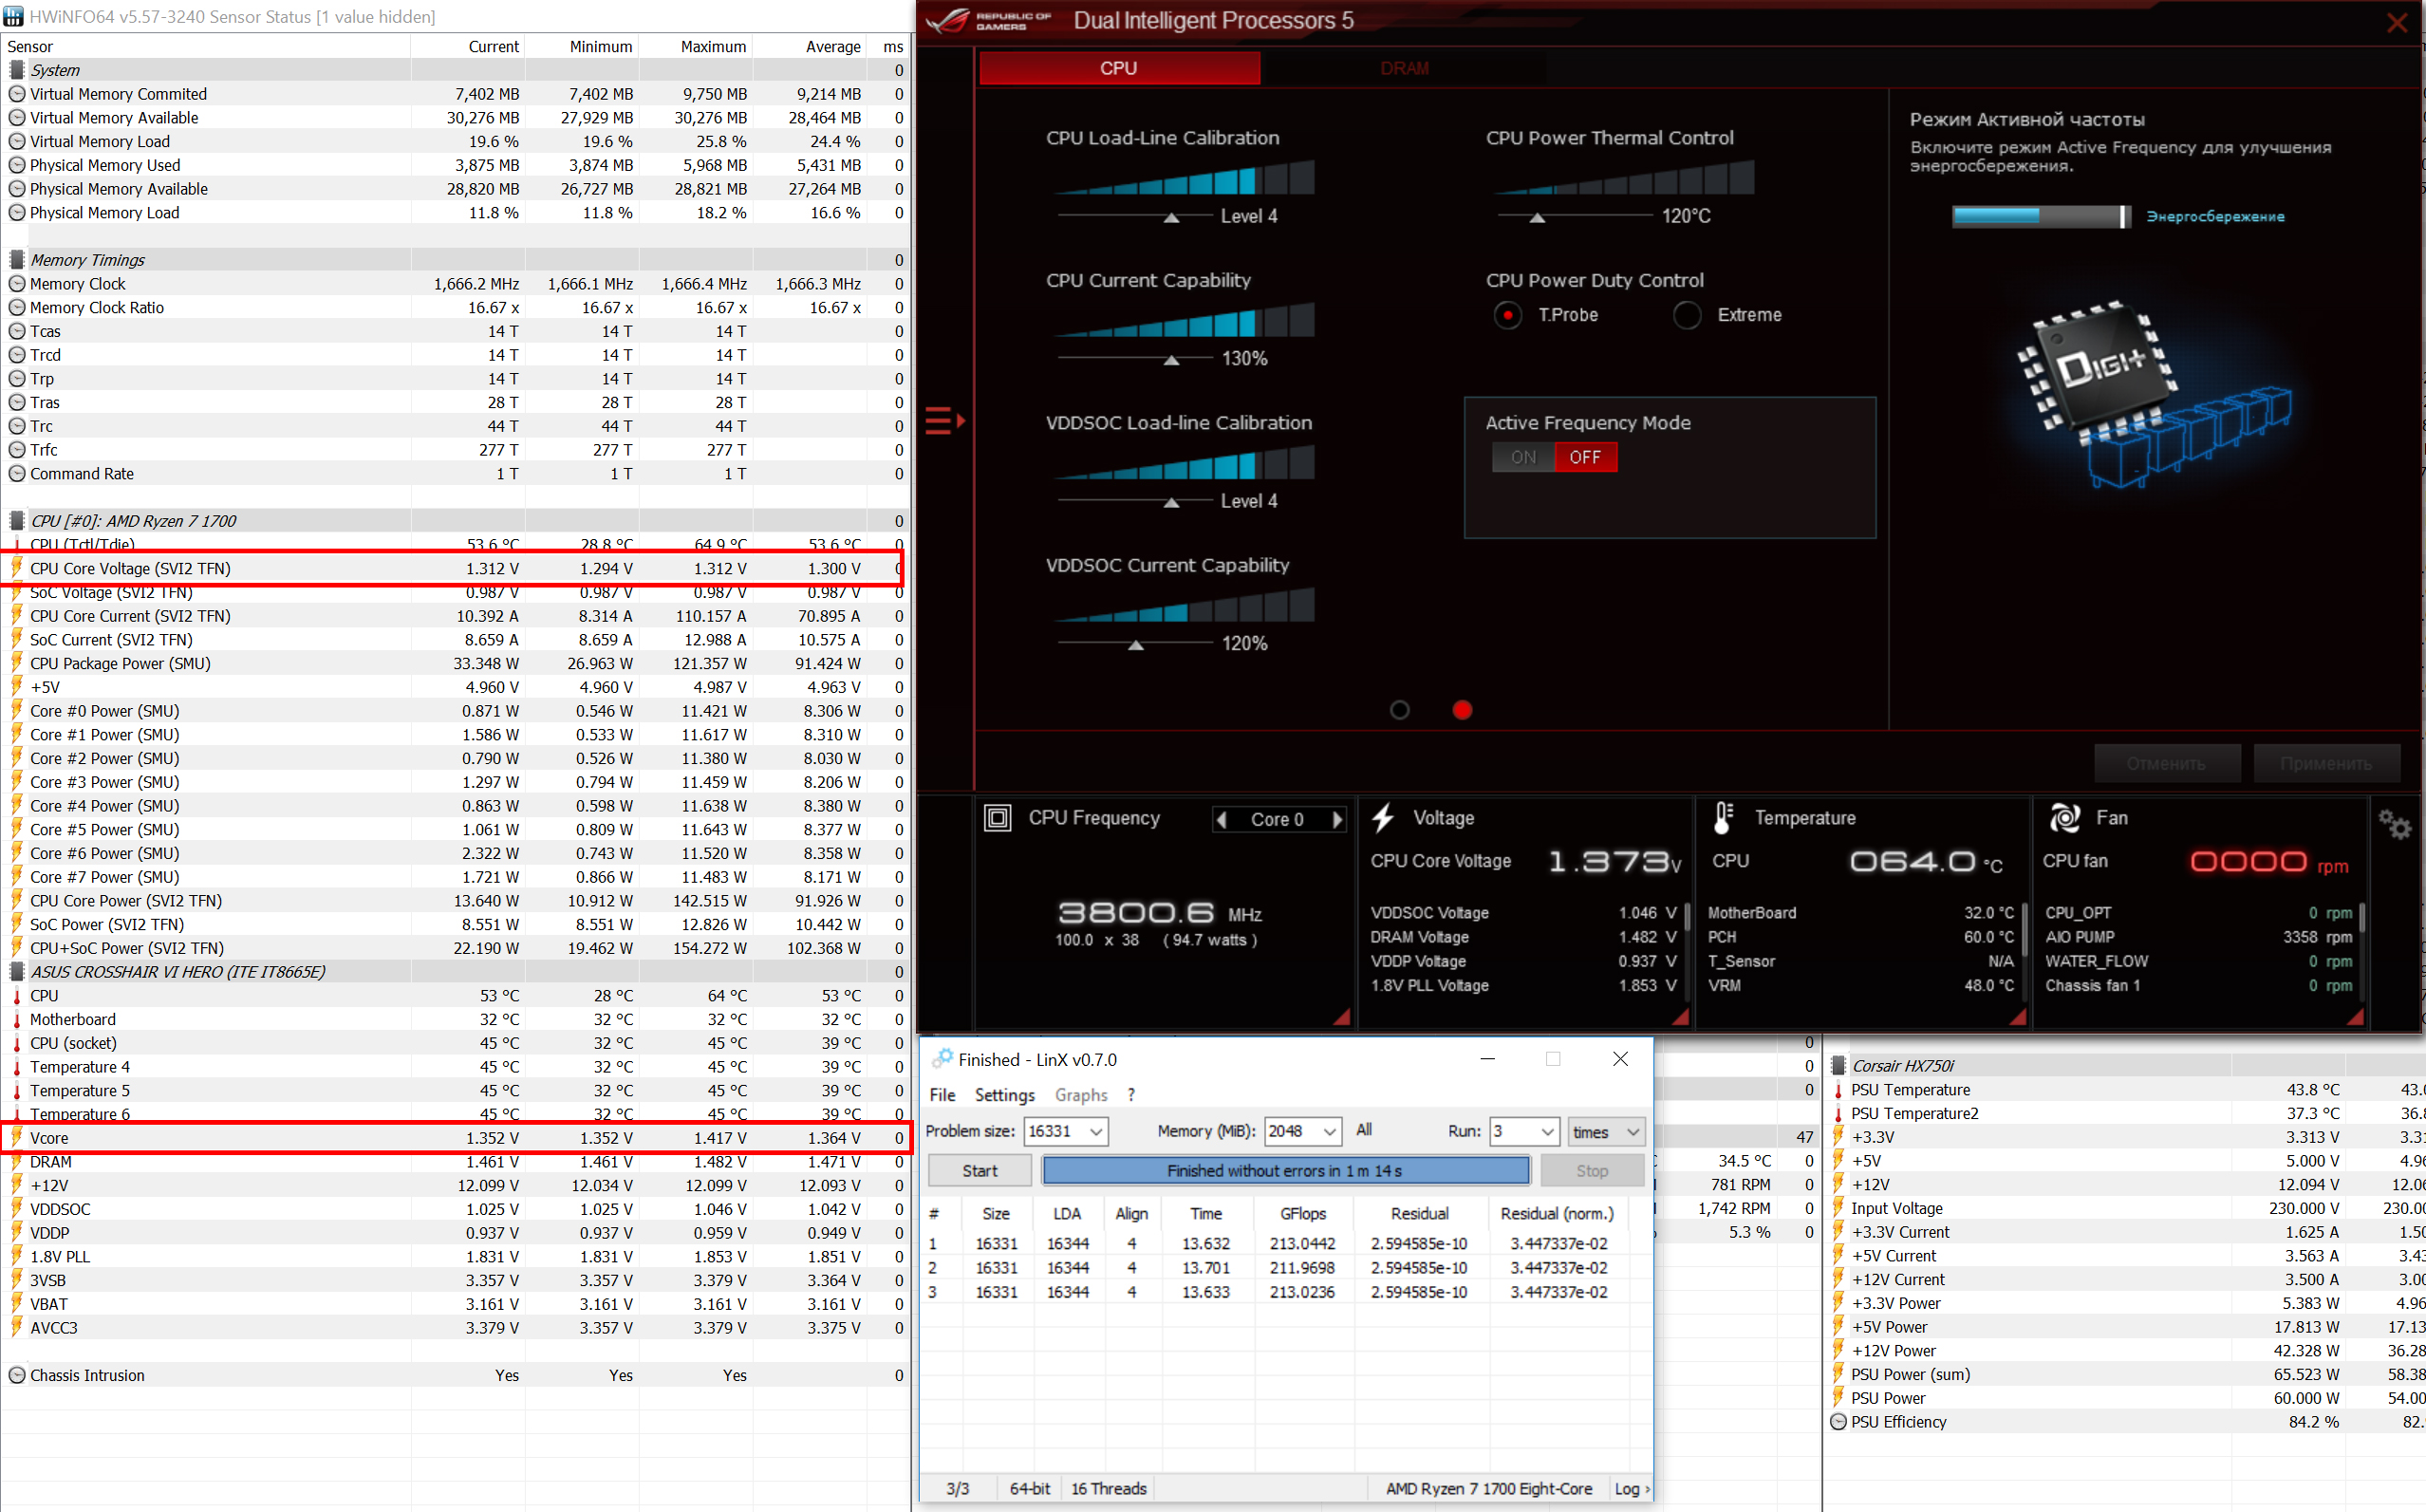This screenshot has height=1512, width=2426.
Task: Expand the Run count dropdown
Action: click(x=1547, y=1131)
